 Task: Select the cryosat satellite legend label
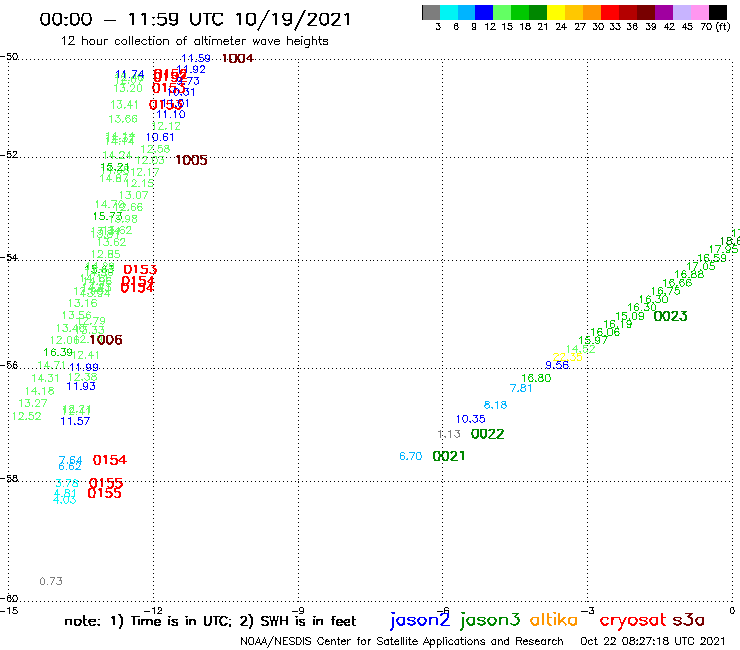coord(632,620)
